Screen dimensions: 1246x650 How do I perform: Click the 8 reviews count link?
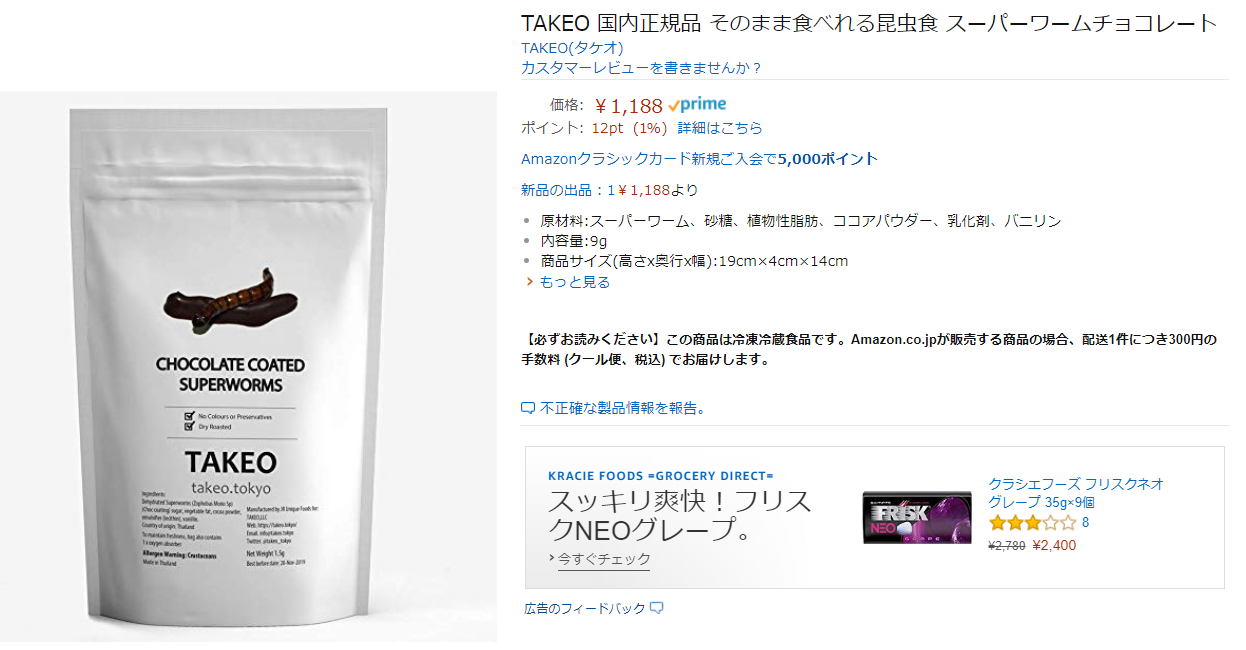[1086, 522]
